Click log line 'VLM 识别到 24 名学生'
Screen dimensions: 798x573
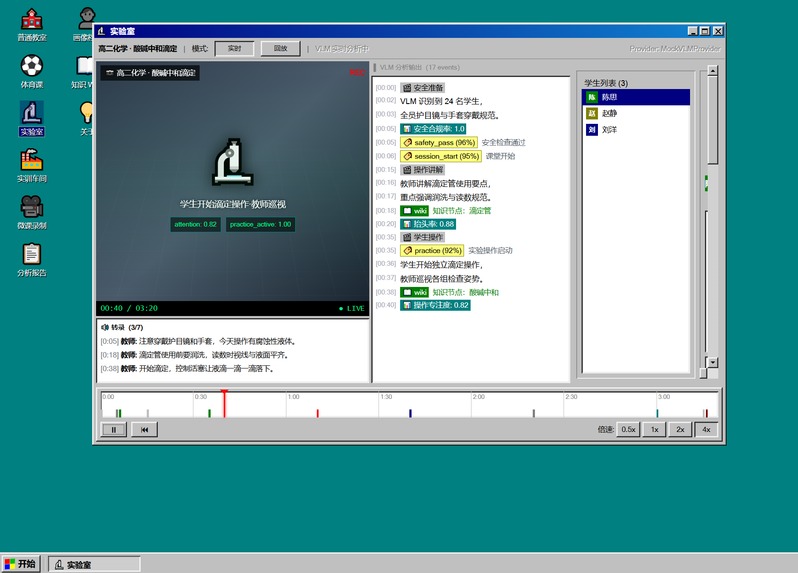pyautogui.click(x=441, y=101)
